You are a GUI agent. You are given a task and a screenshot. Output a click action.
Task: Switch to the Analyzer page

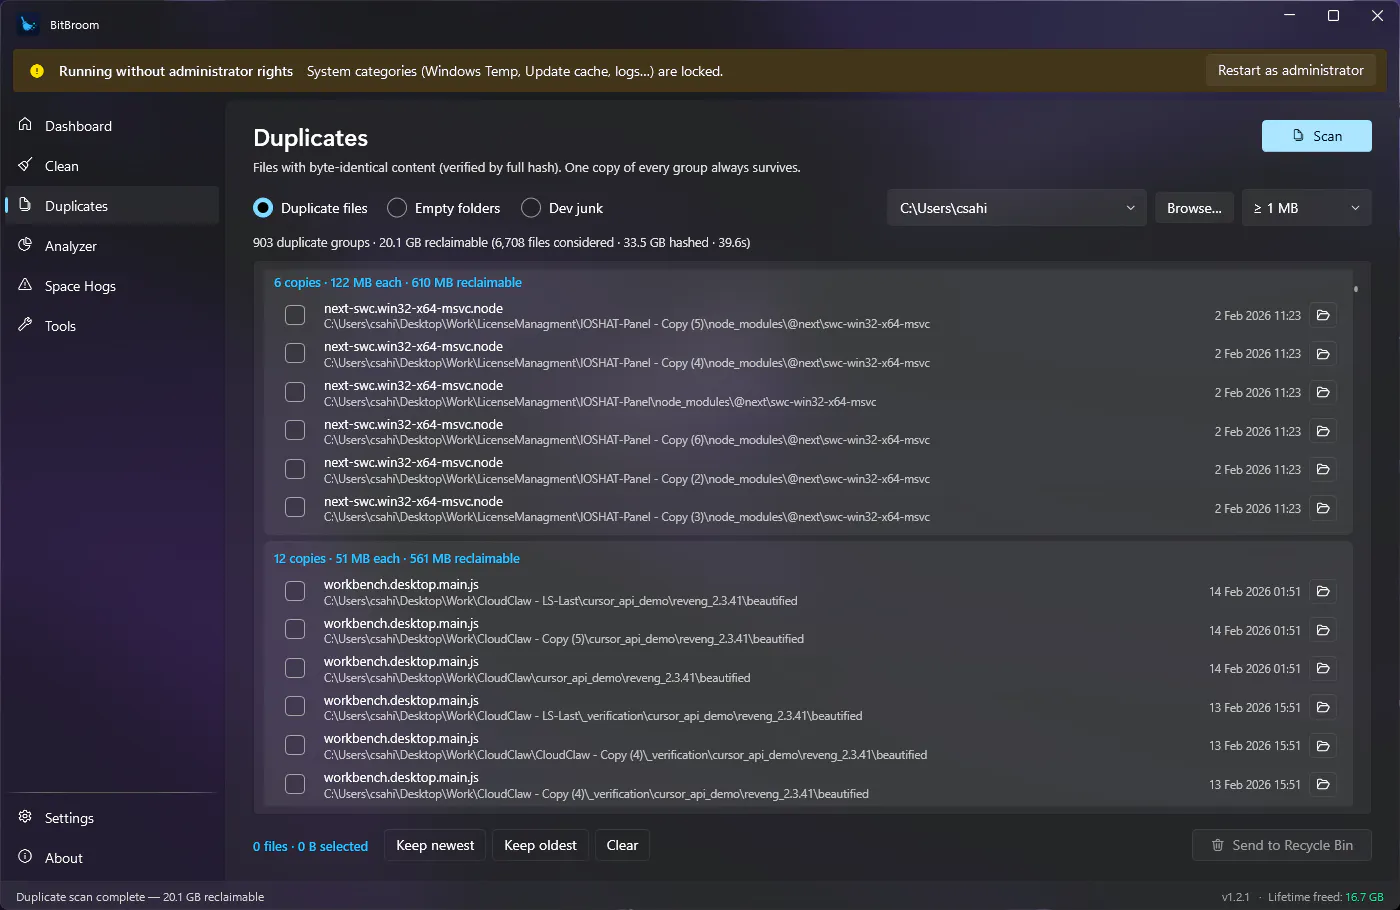click(112, 246)
